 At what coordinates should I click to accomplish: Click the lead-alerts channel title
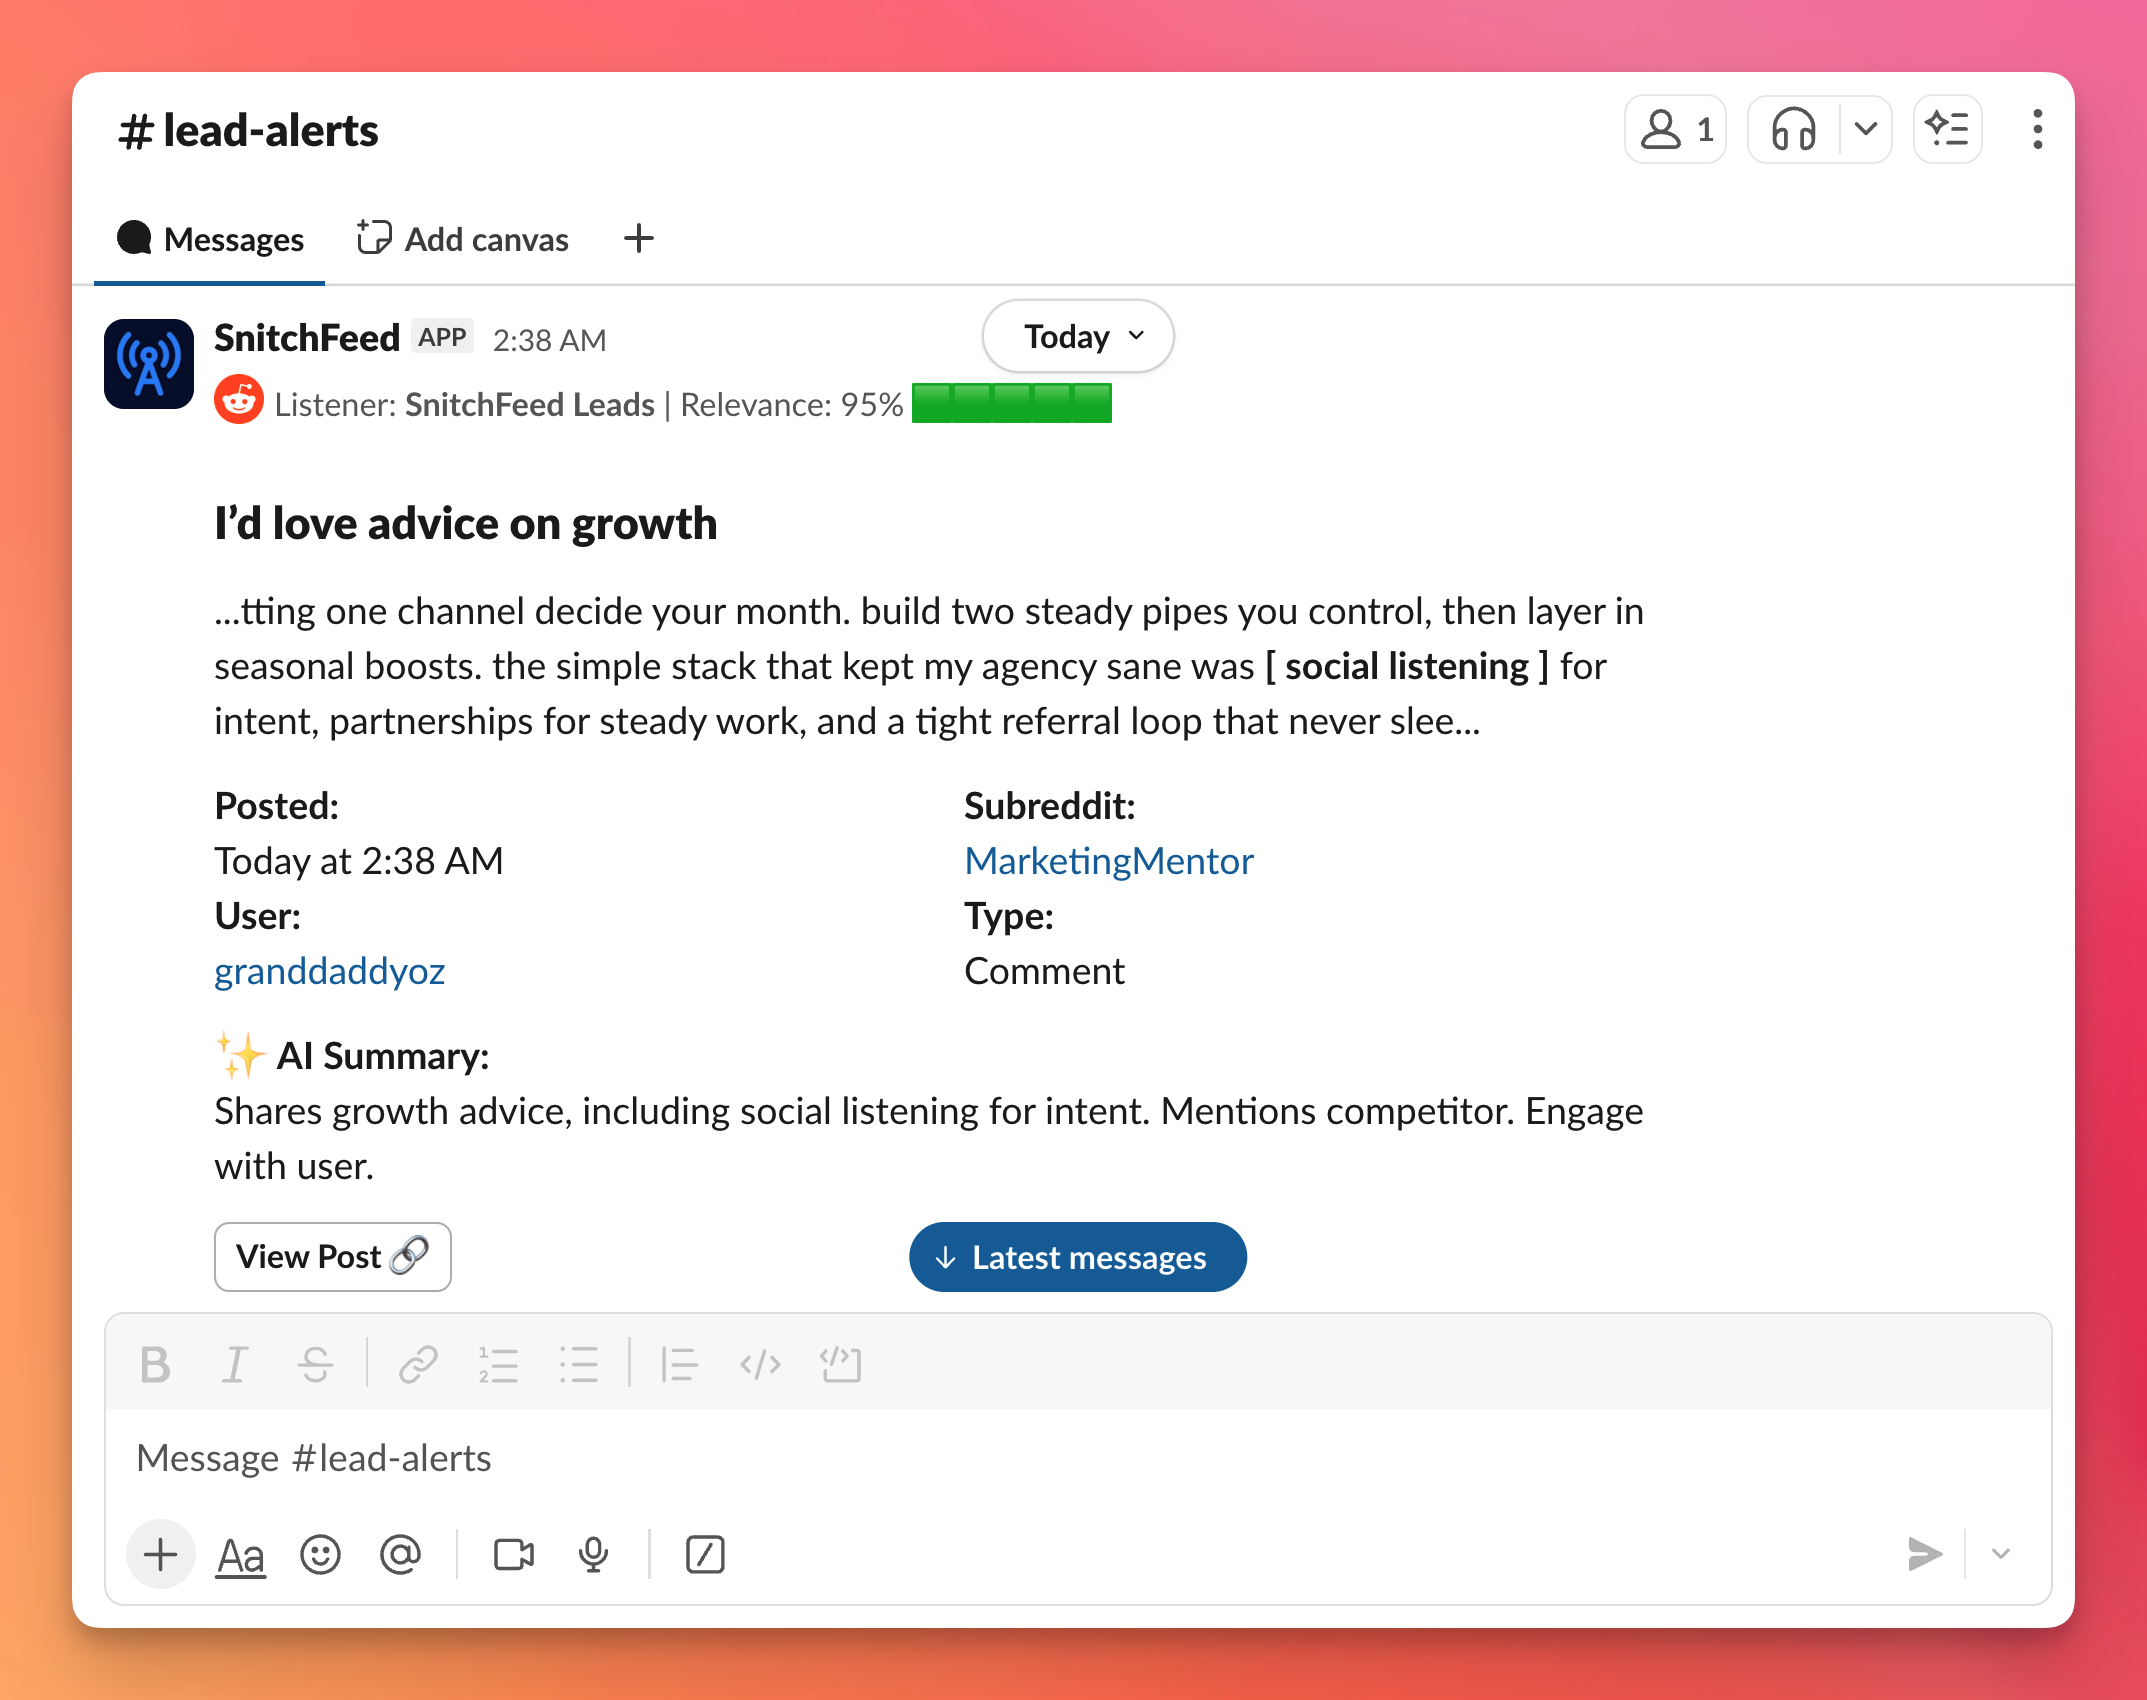249,131
